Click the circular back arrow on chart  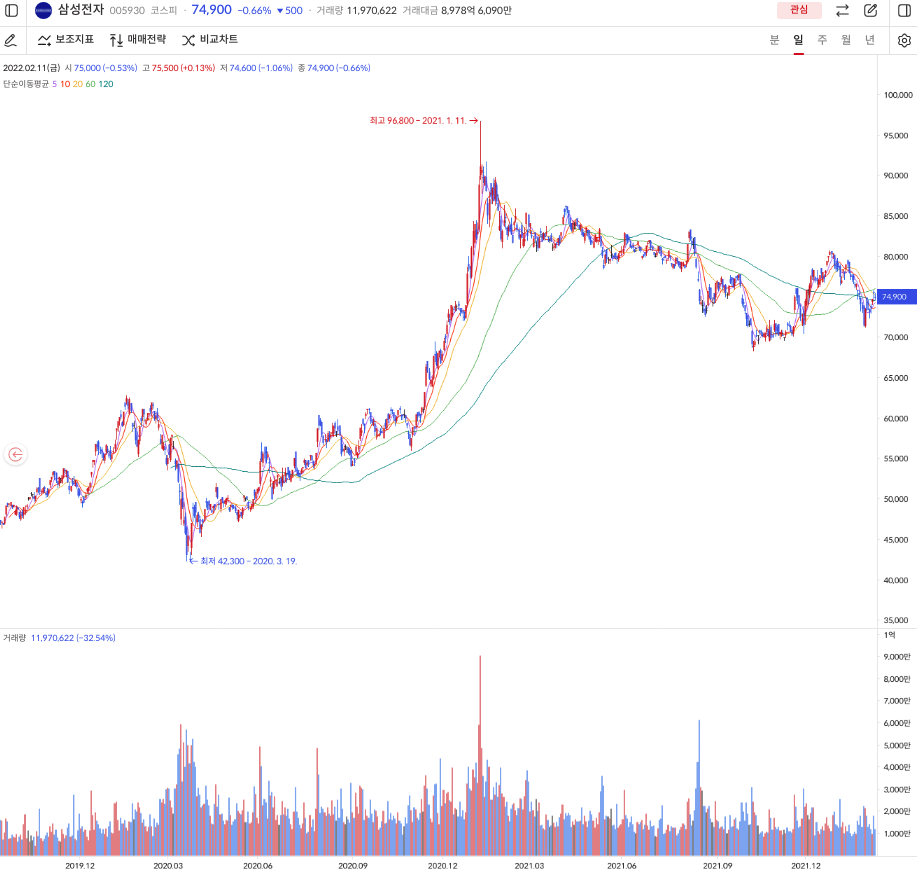click(x=16, y=454)
